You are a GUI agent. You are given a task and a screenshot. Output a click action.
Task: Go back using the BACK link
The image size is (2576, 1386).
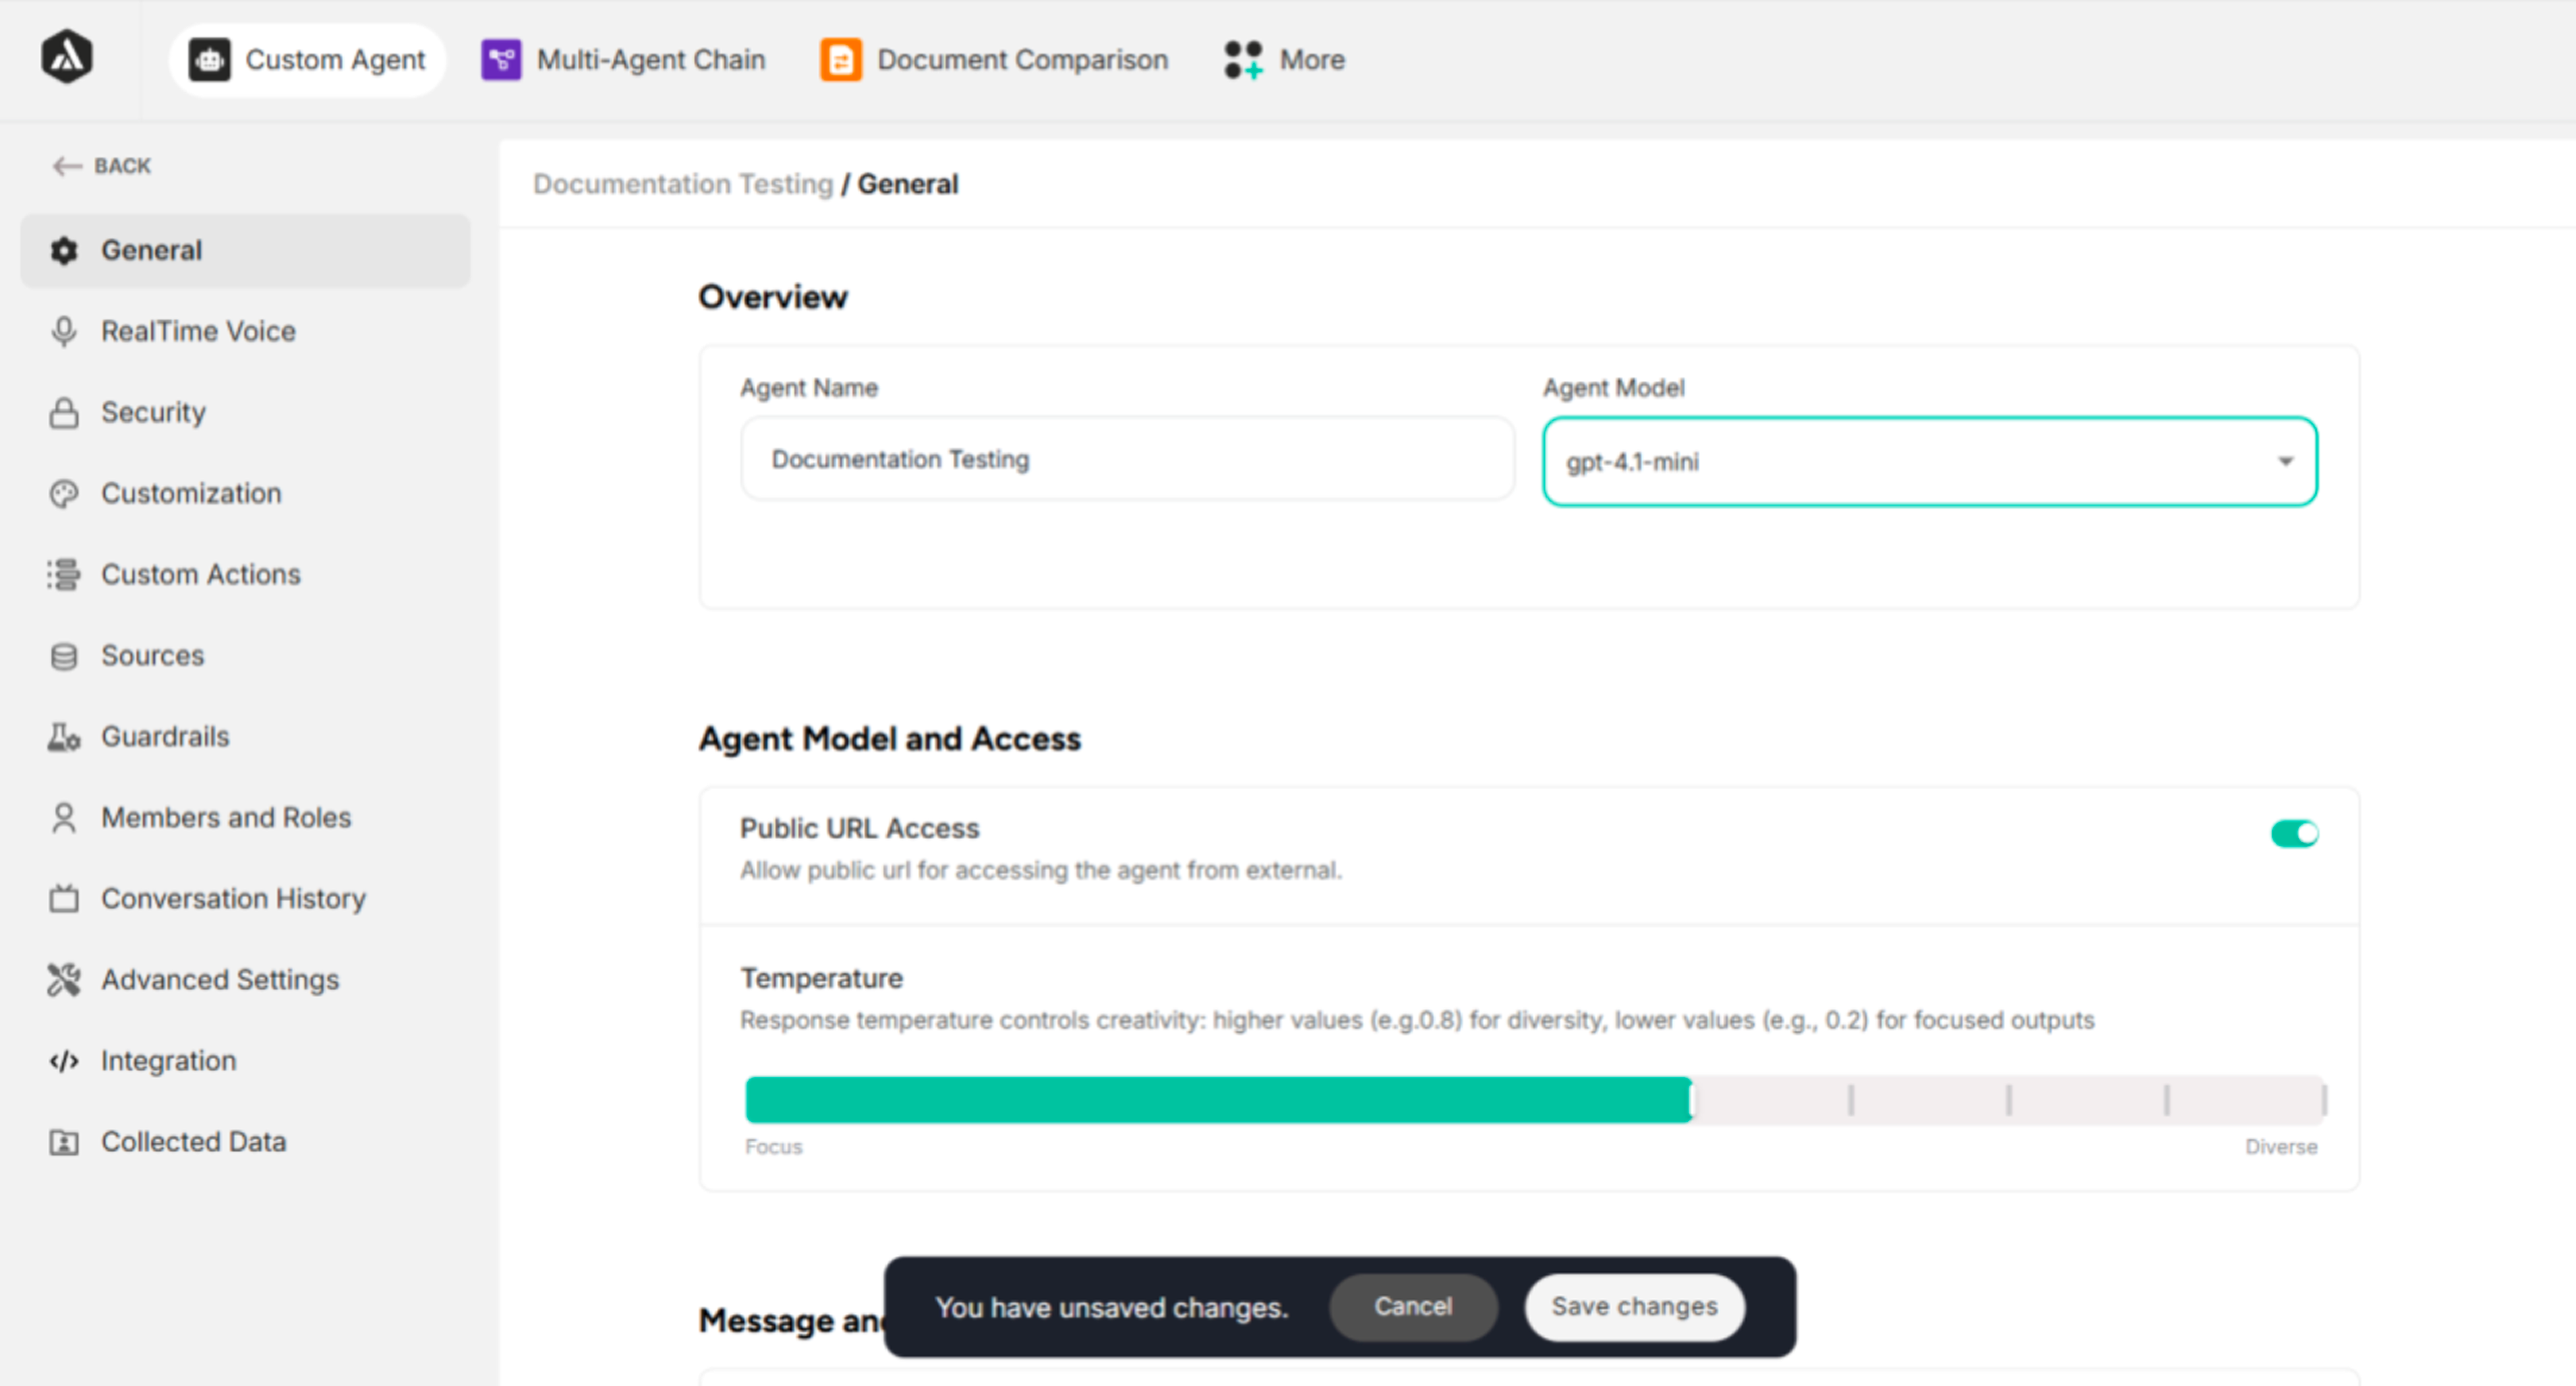pos(103,166)
